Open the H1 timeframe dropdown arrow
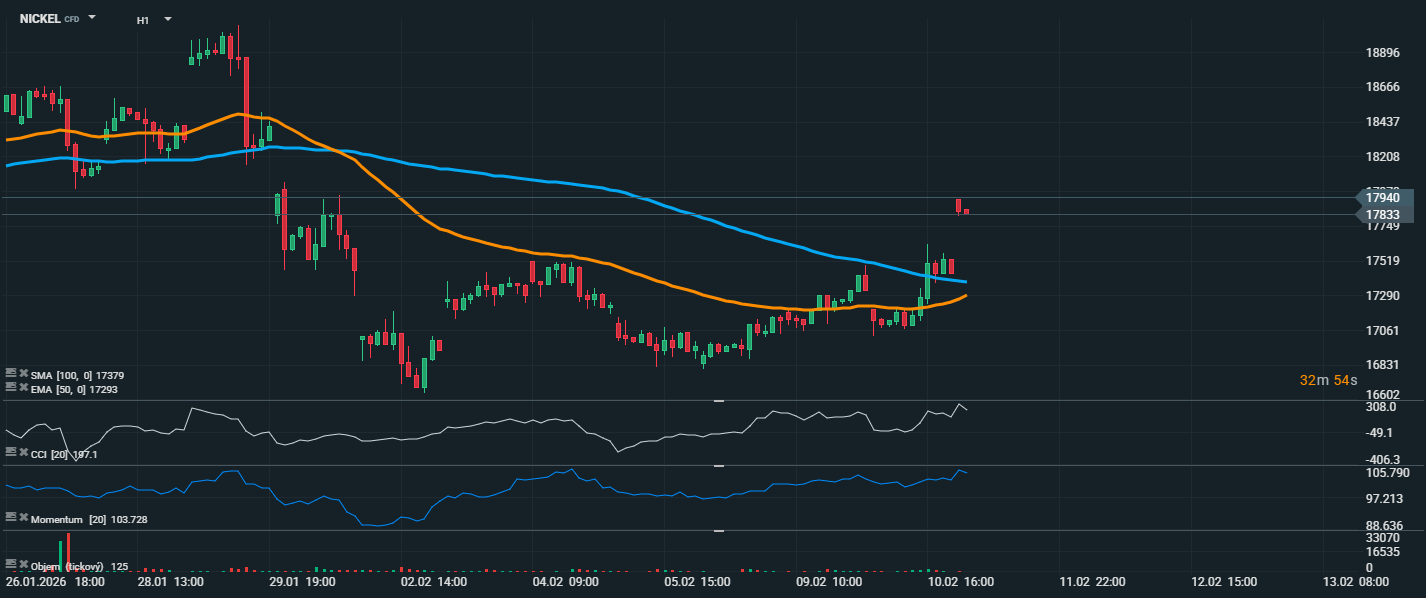 pos(167,19)
